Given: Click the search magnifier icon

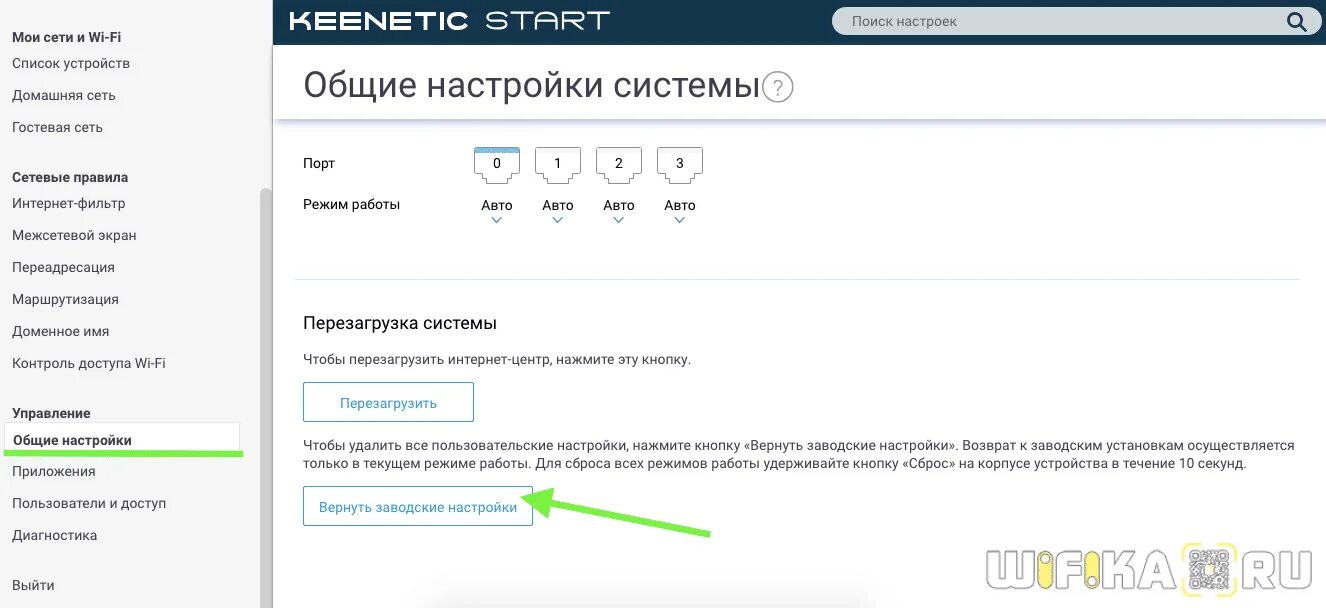Looking at the screenshot, I should 1296,21.
